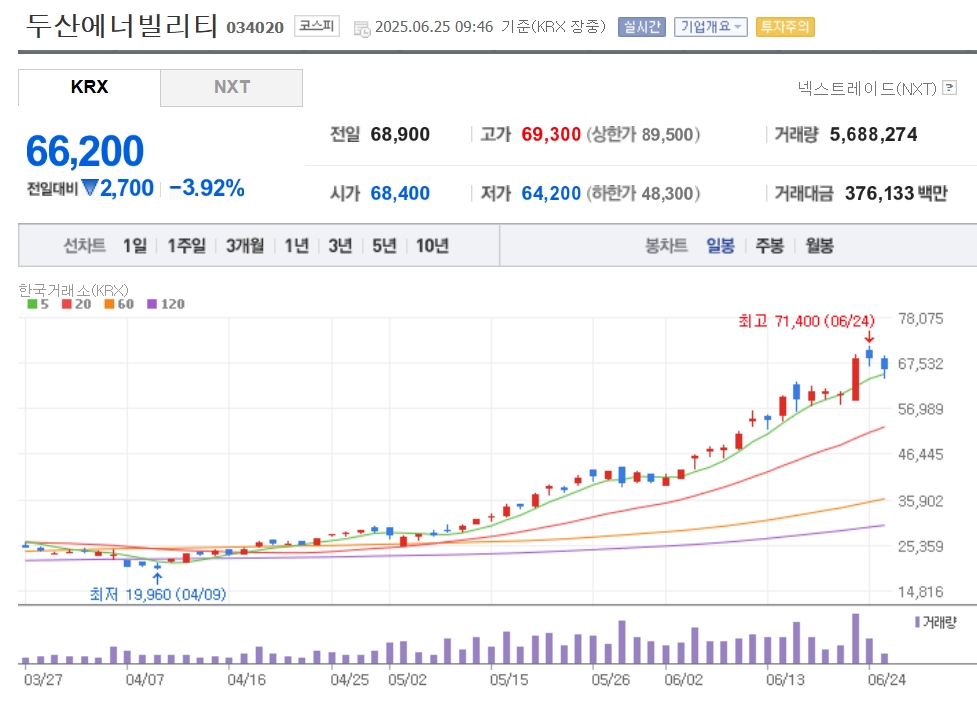Viewport: 977px width, 713px height.
Task: Click the 넥스트레이드(NXT) link text
Action: 867,89
